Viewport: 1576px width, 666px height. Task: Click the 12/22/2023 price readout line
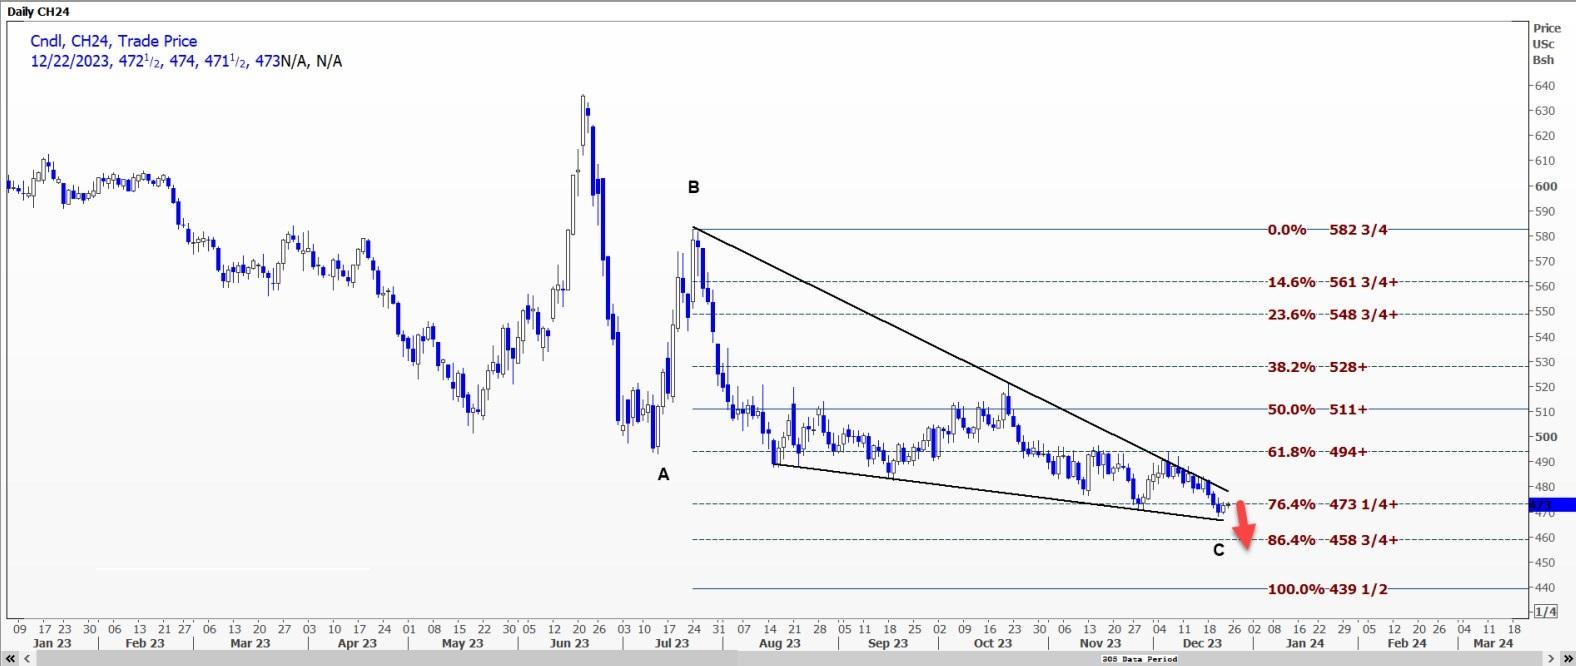(x=186, y=61)
